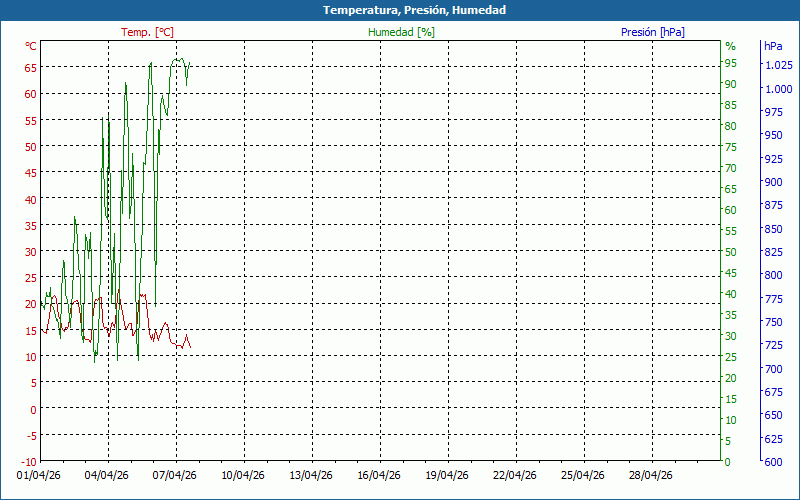800x500 pixels.
Task: Click the 01/04/26 date on time axis
Action: tap(38, 476)
